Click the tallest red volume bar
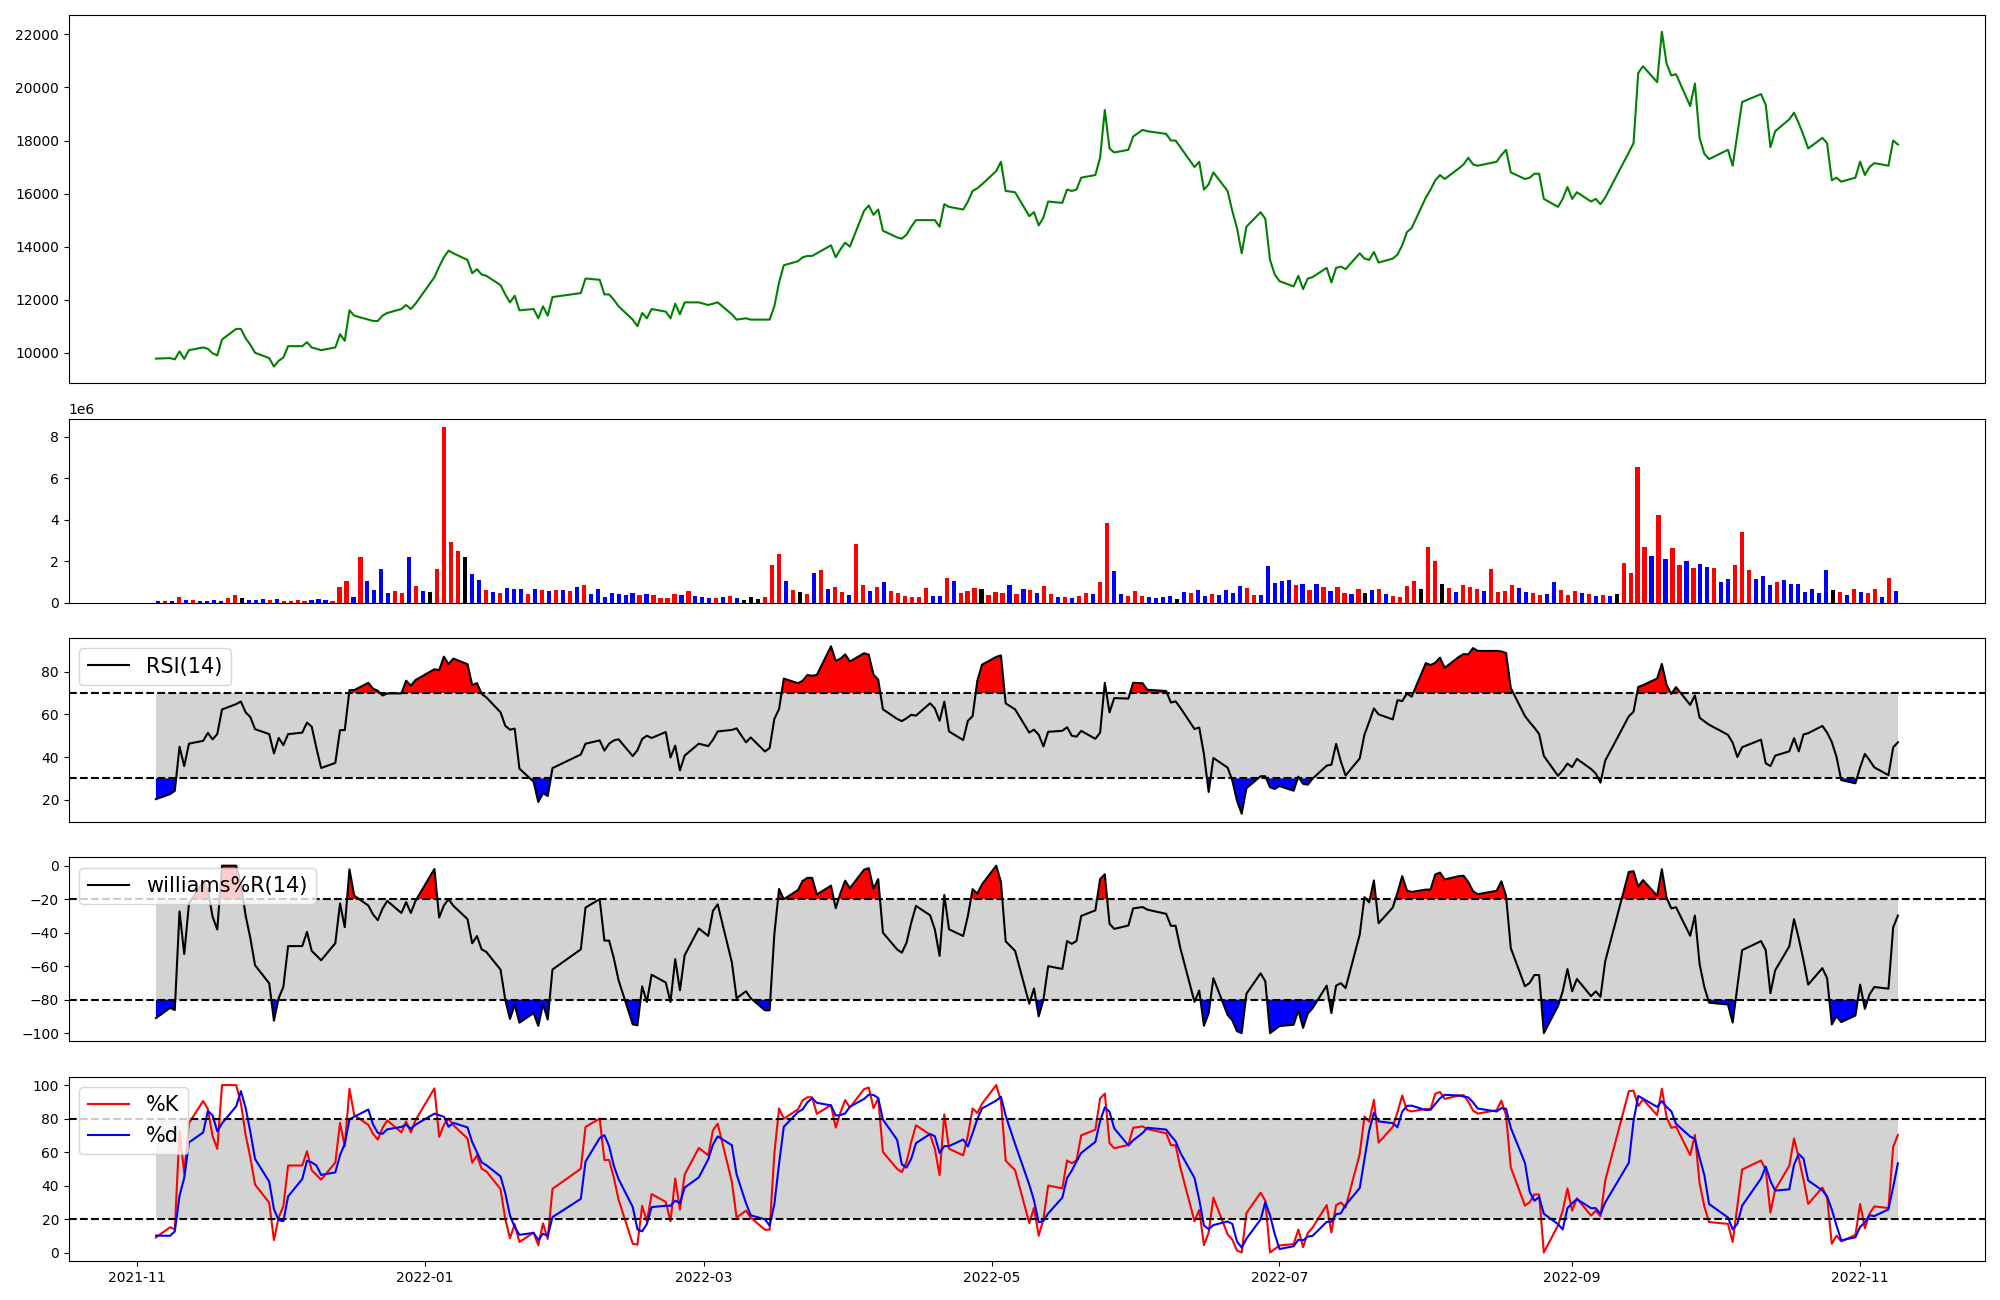Screen dimensions: 2000x1300 click(444, 515)
